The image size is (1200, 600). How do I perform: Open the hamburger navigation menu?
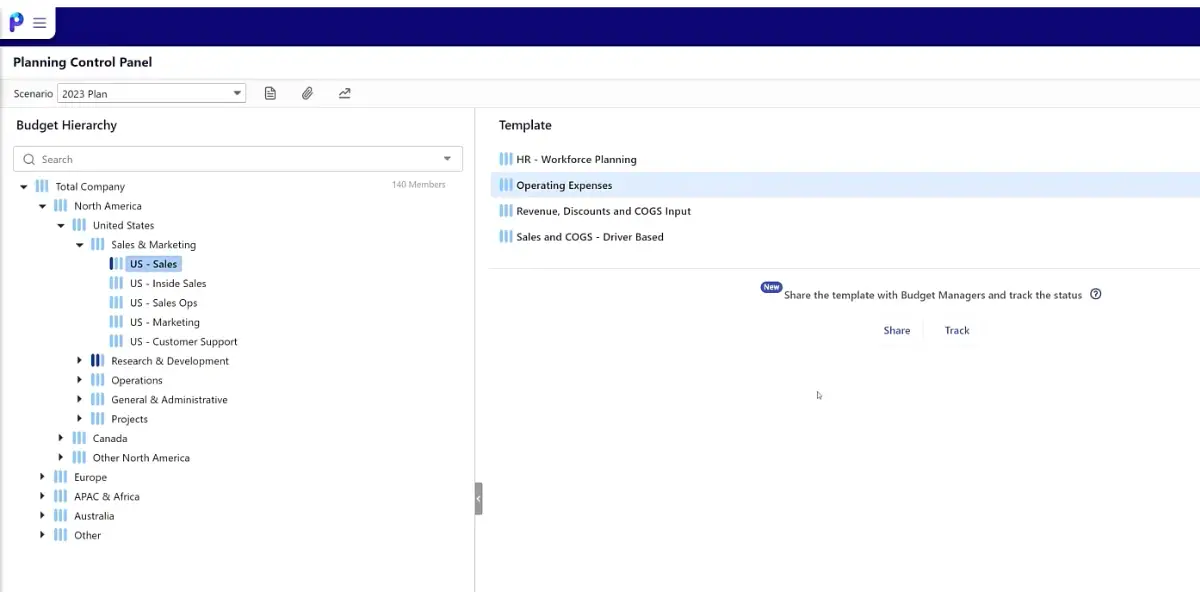click(40, 23)
